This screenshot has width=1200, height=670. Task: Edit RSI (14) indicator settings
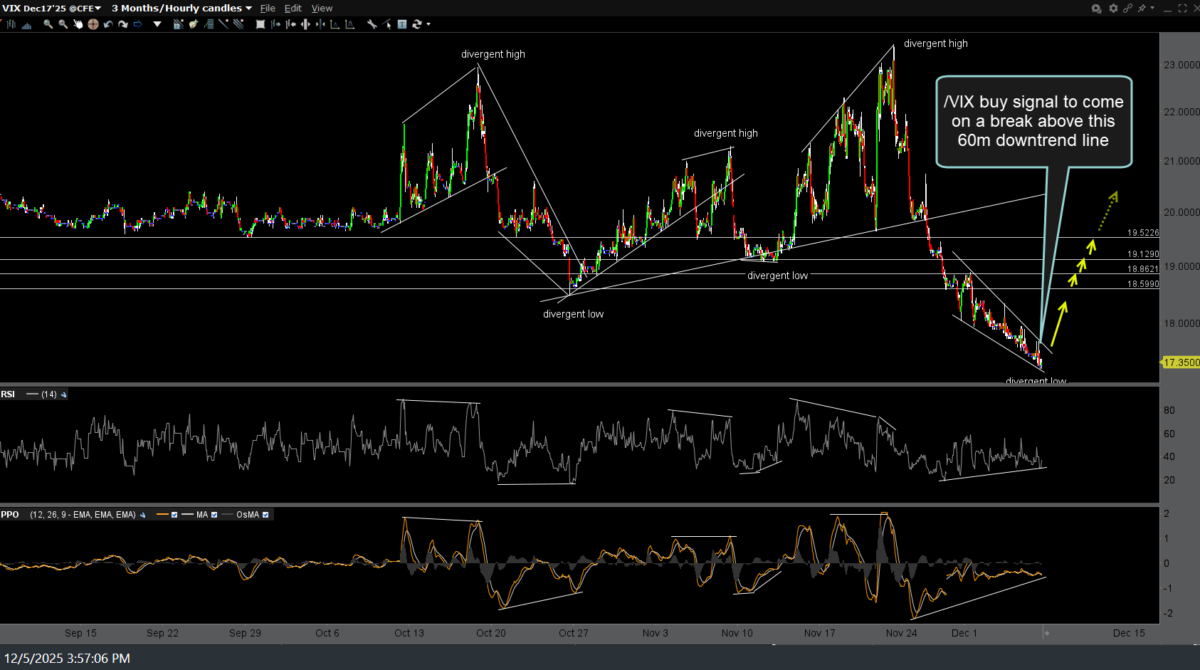(x=64, y=395)
